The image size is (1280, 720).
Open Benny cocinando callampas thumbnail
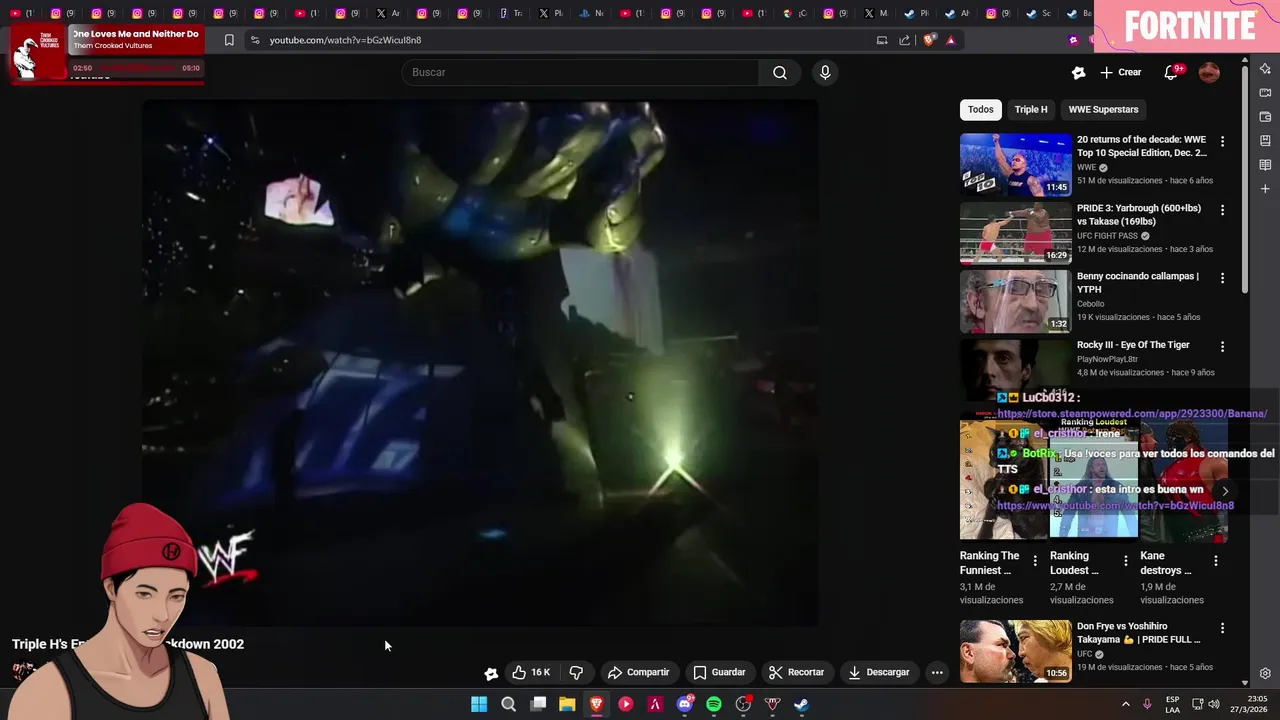click(1015, 301)
